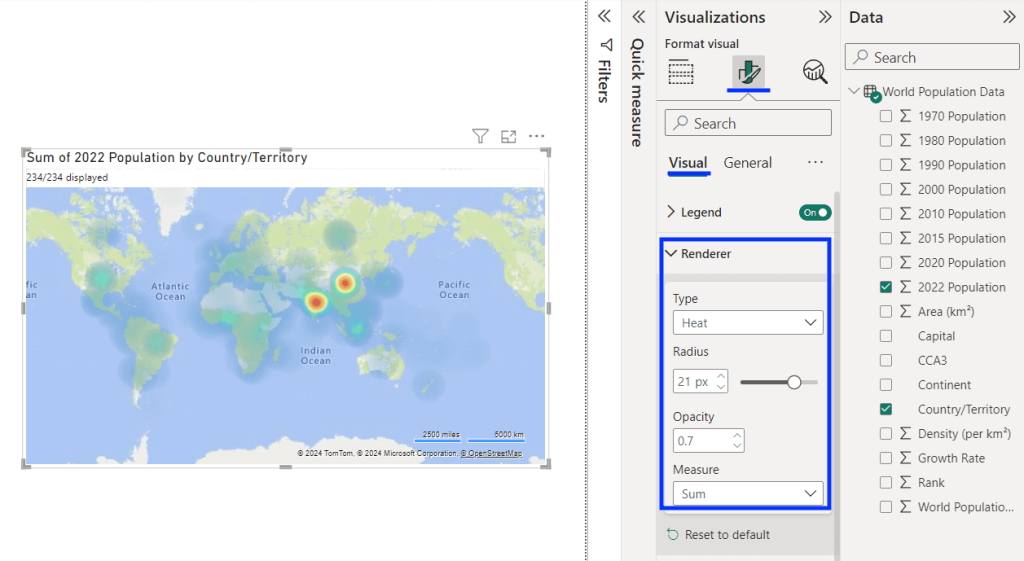Check the Continent field
The height and width of the screenshot is (561, 1024).
pyautogui.click(x=886, y=385)
